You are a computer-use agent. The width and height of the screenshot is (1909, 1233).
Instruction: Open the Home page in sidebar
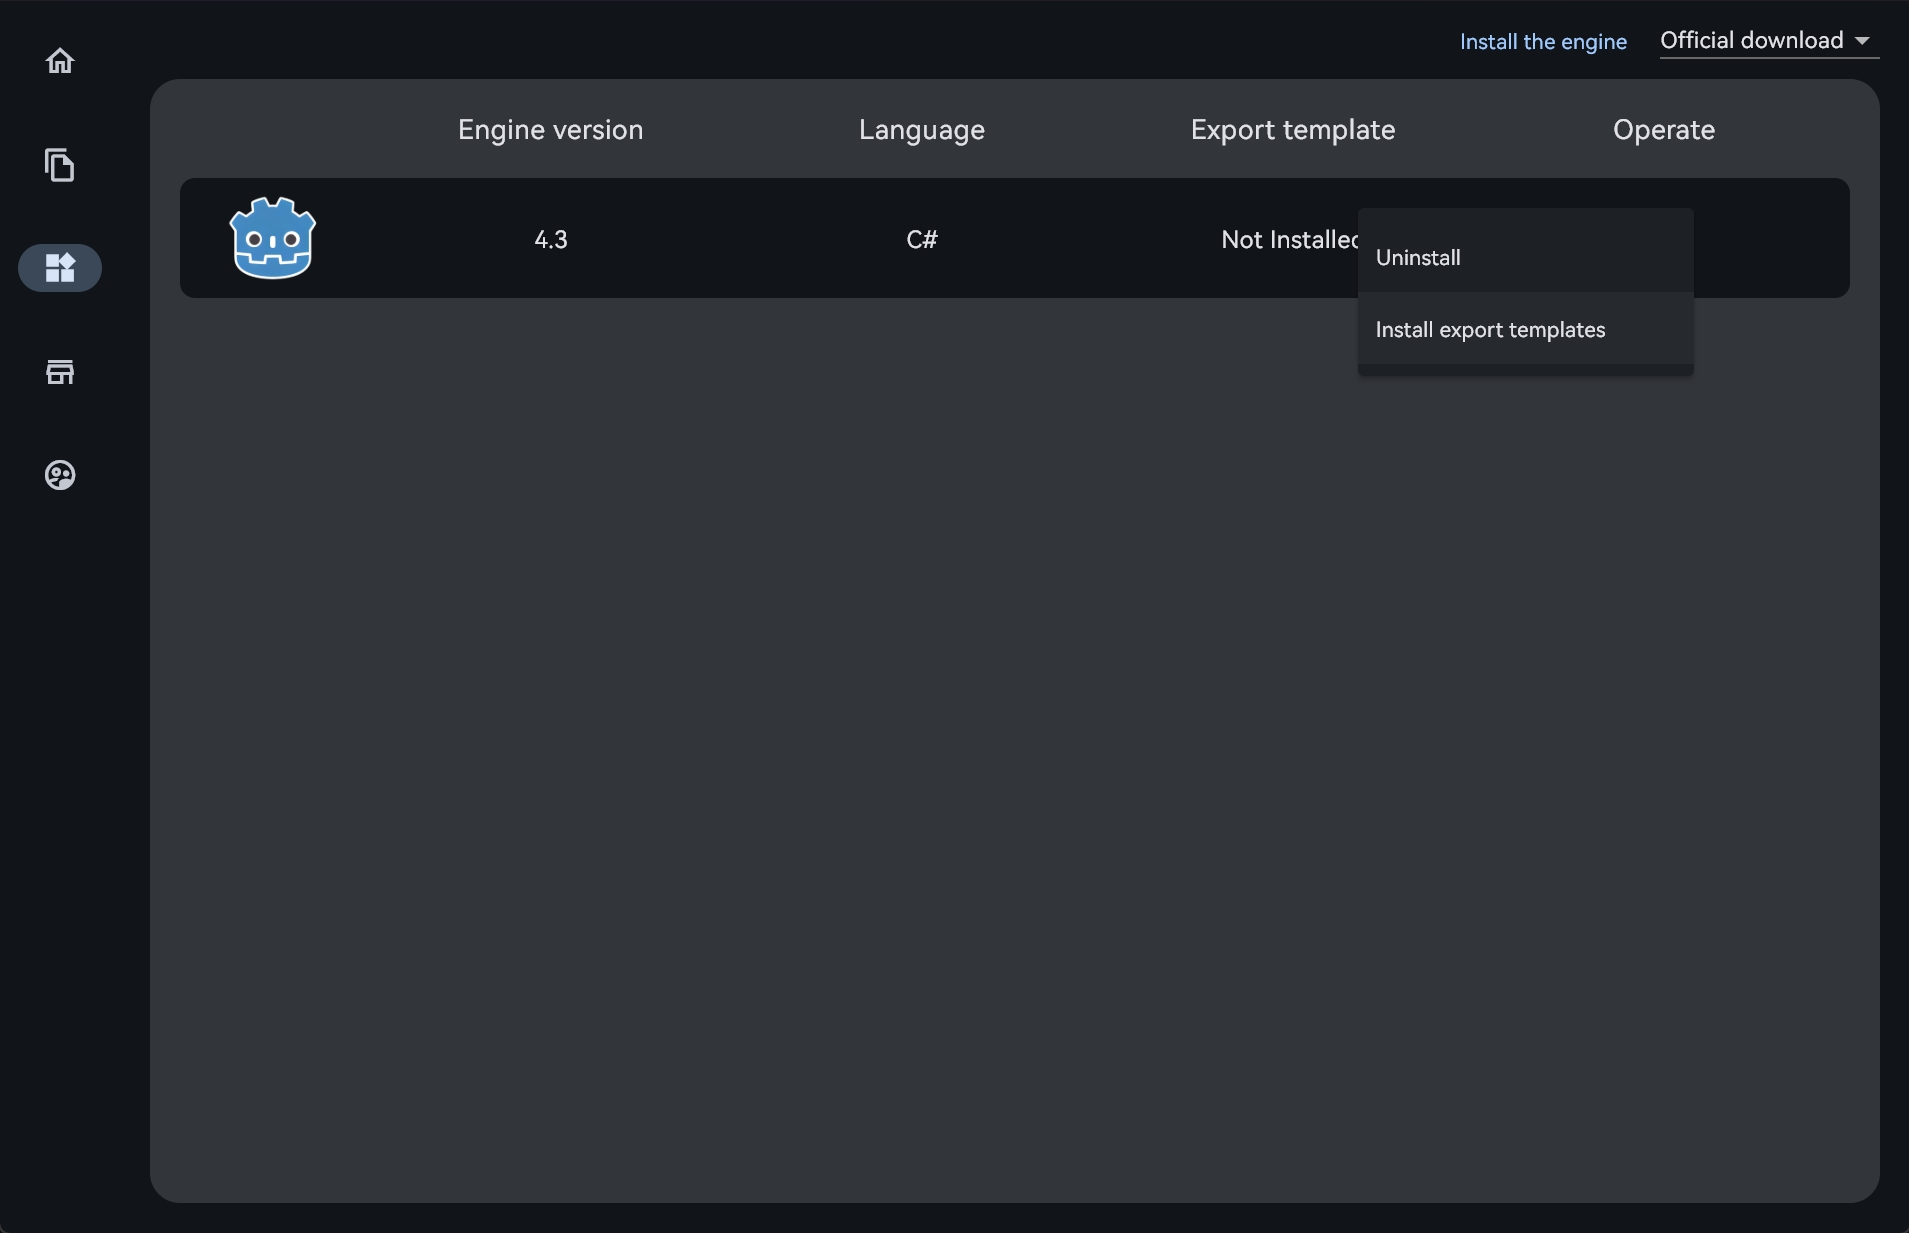click(60, 61)
